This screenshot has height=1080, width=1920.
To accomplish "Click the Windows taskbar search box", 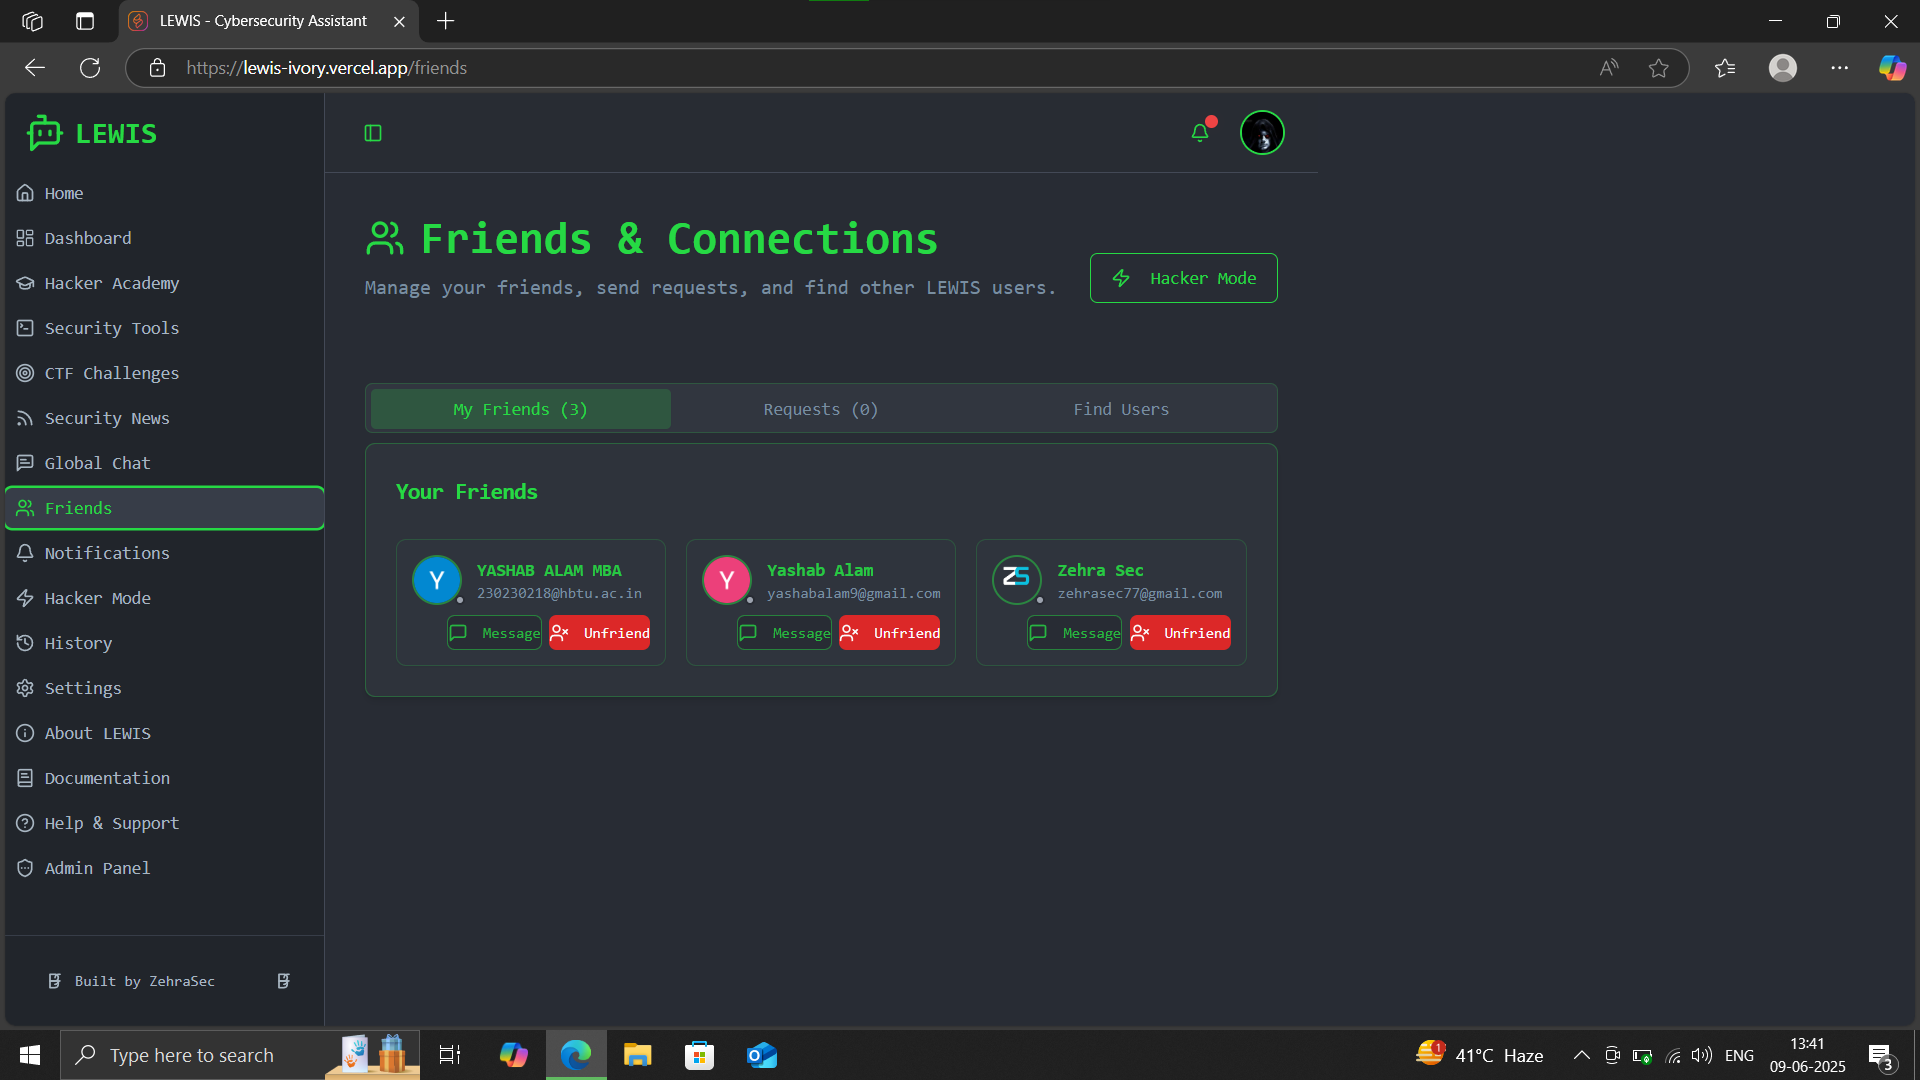I will (x=192, y=1055).
